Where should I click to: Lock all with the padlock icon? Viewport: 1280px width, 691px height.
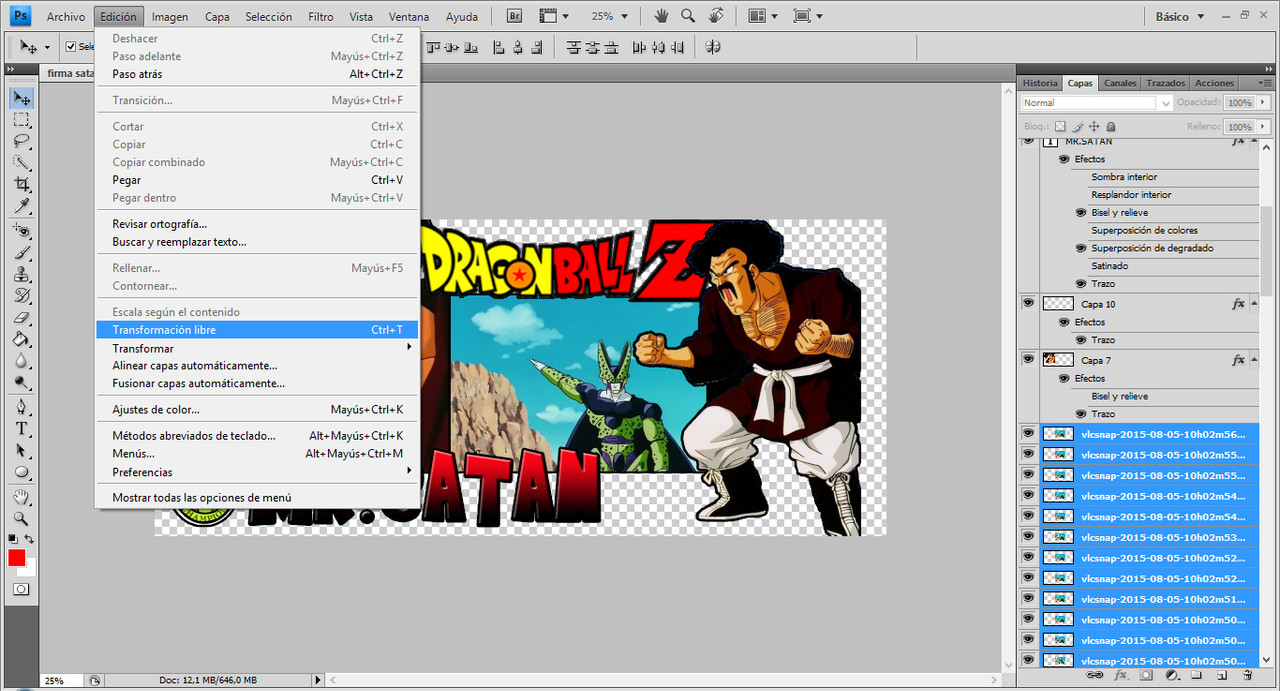click(1111, 127)
